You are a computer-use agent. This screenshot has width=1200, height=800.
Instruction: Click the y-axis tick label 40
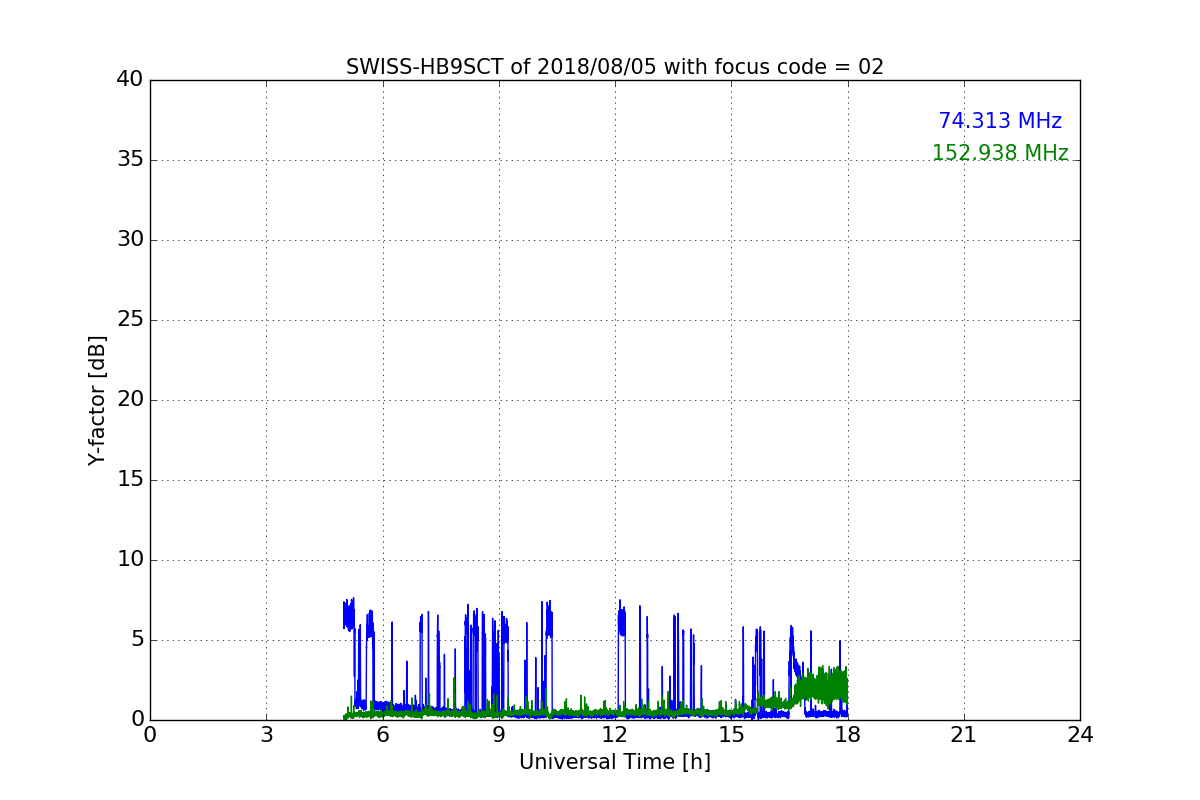130,80
